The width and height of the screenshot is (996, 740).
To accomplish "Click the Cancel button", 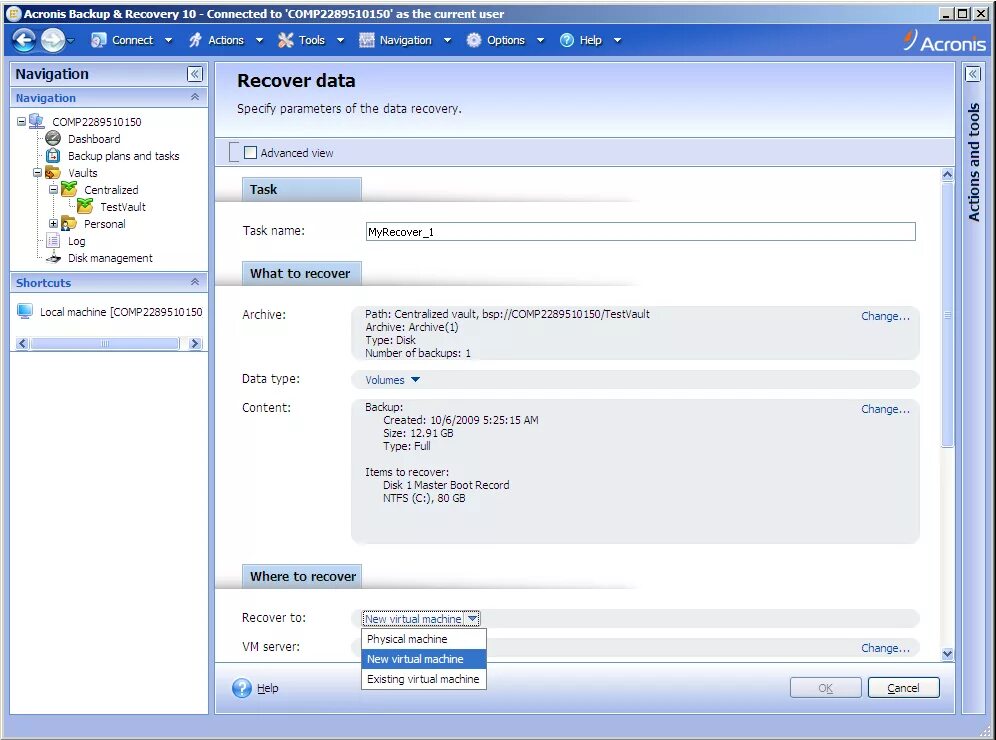I will [x=903, y=688].
